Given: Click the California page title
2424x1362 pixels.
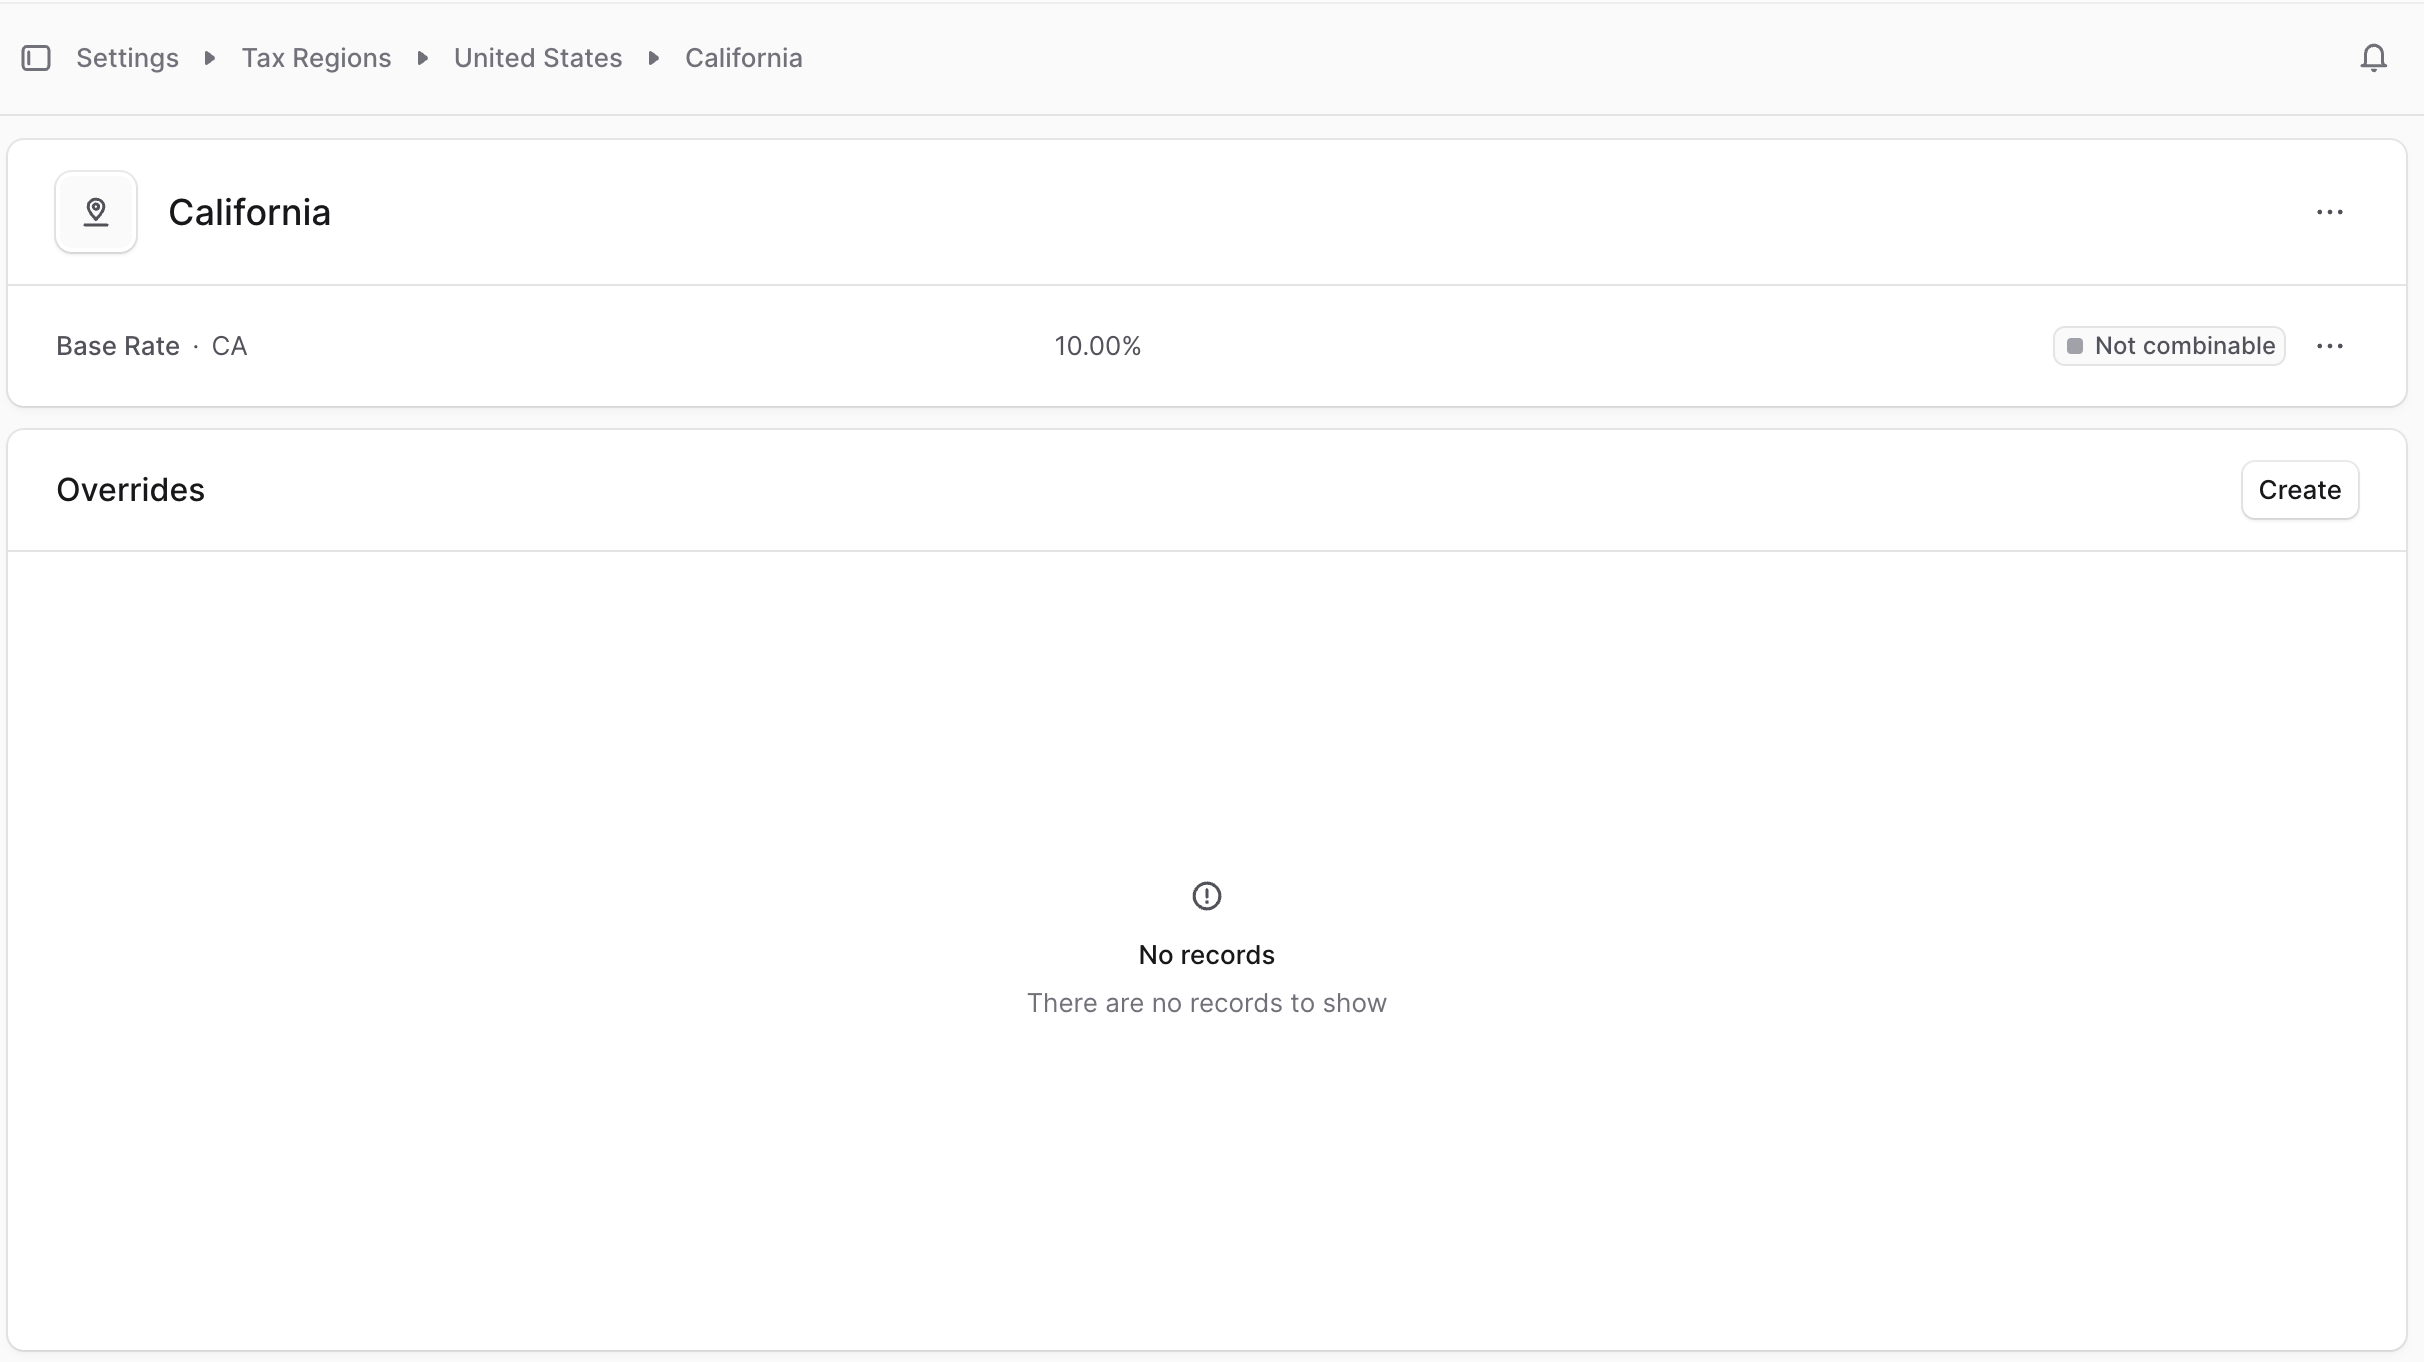Looking at the screenshot, I should pyautogui.click(x=249, y=212).
